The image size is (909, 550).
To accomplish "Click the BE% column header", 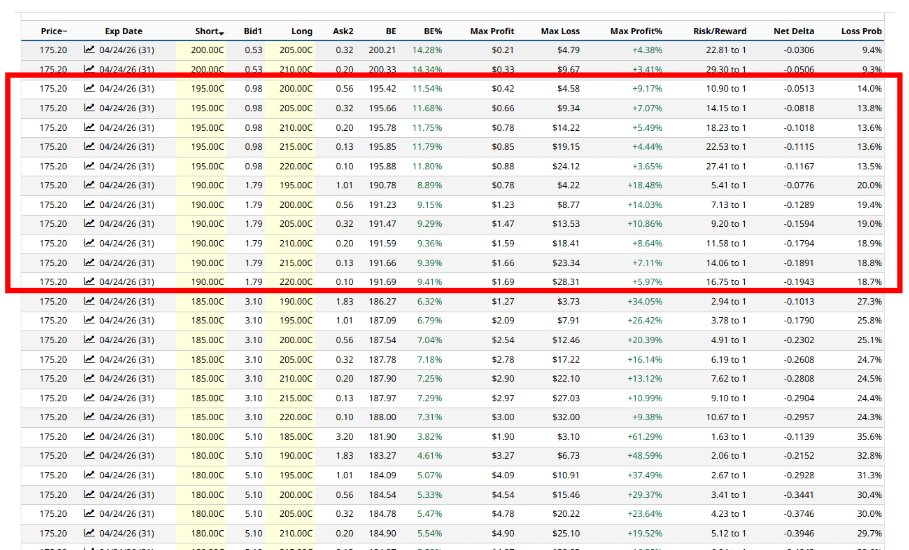I will coord(431,31).
